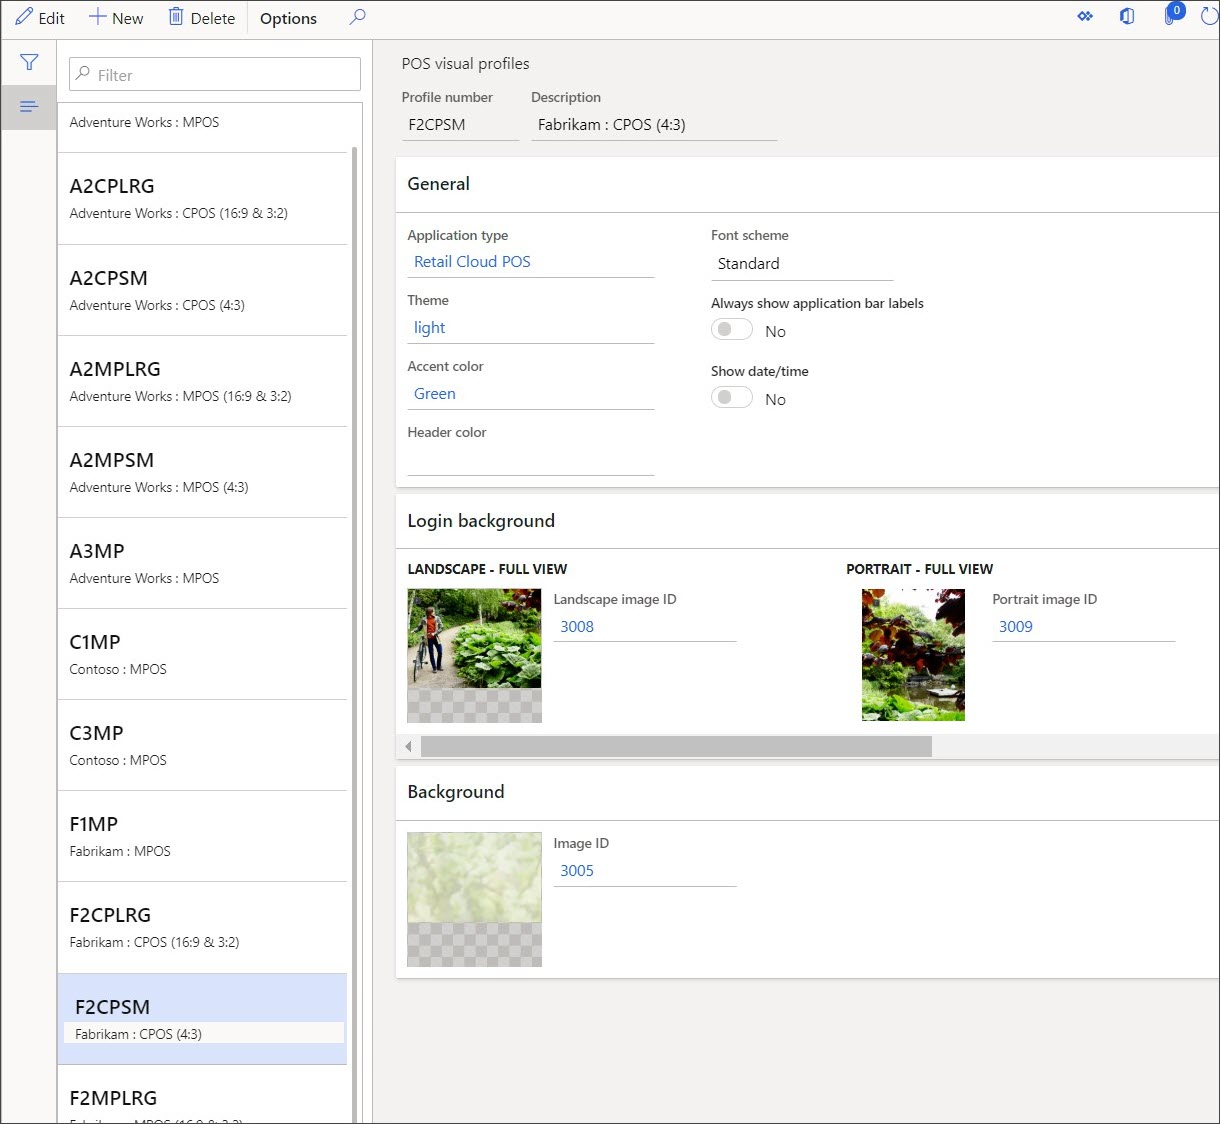Click the Background image thumbnail
Viewport: 1220px width, 1124px height.
(474, 899)
